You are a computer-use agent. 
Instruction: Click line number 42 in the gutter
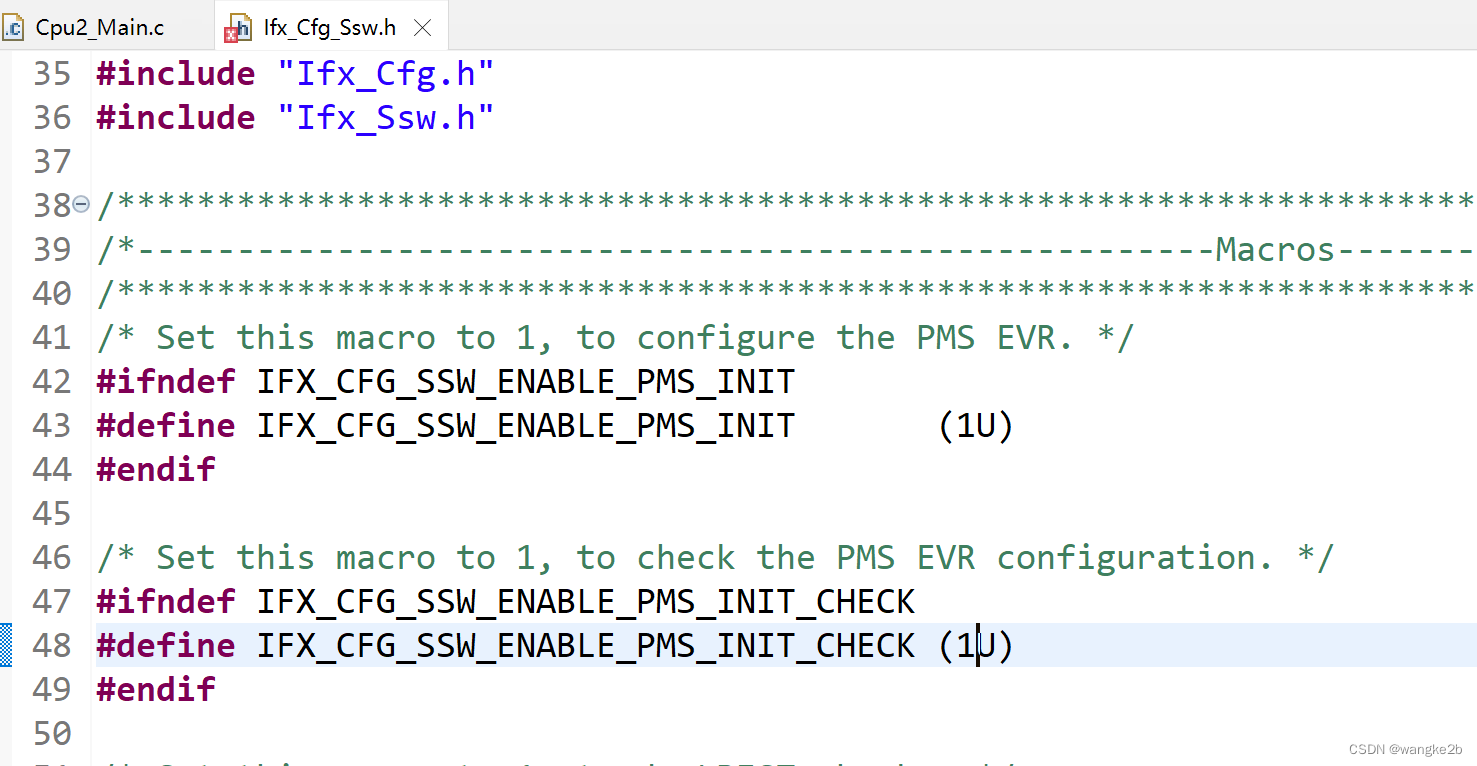[x=52, y=381]
